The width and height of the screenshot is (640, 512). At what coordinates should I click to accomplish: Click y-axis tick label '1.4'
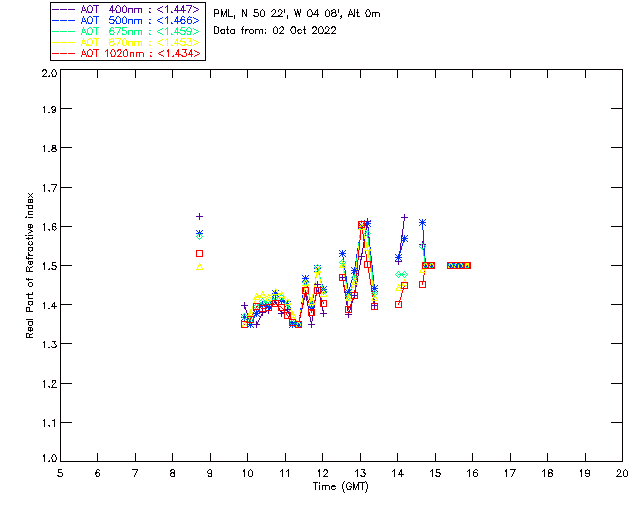[x=49, y=305]
